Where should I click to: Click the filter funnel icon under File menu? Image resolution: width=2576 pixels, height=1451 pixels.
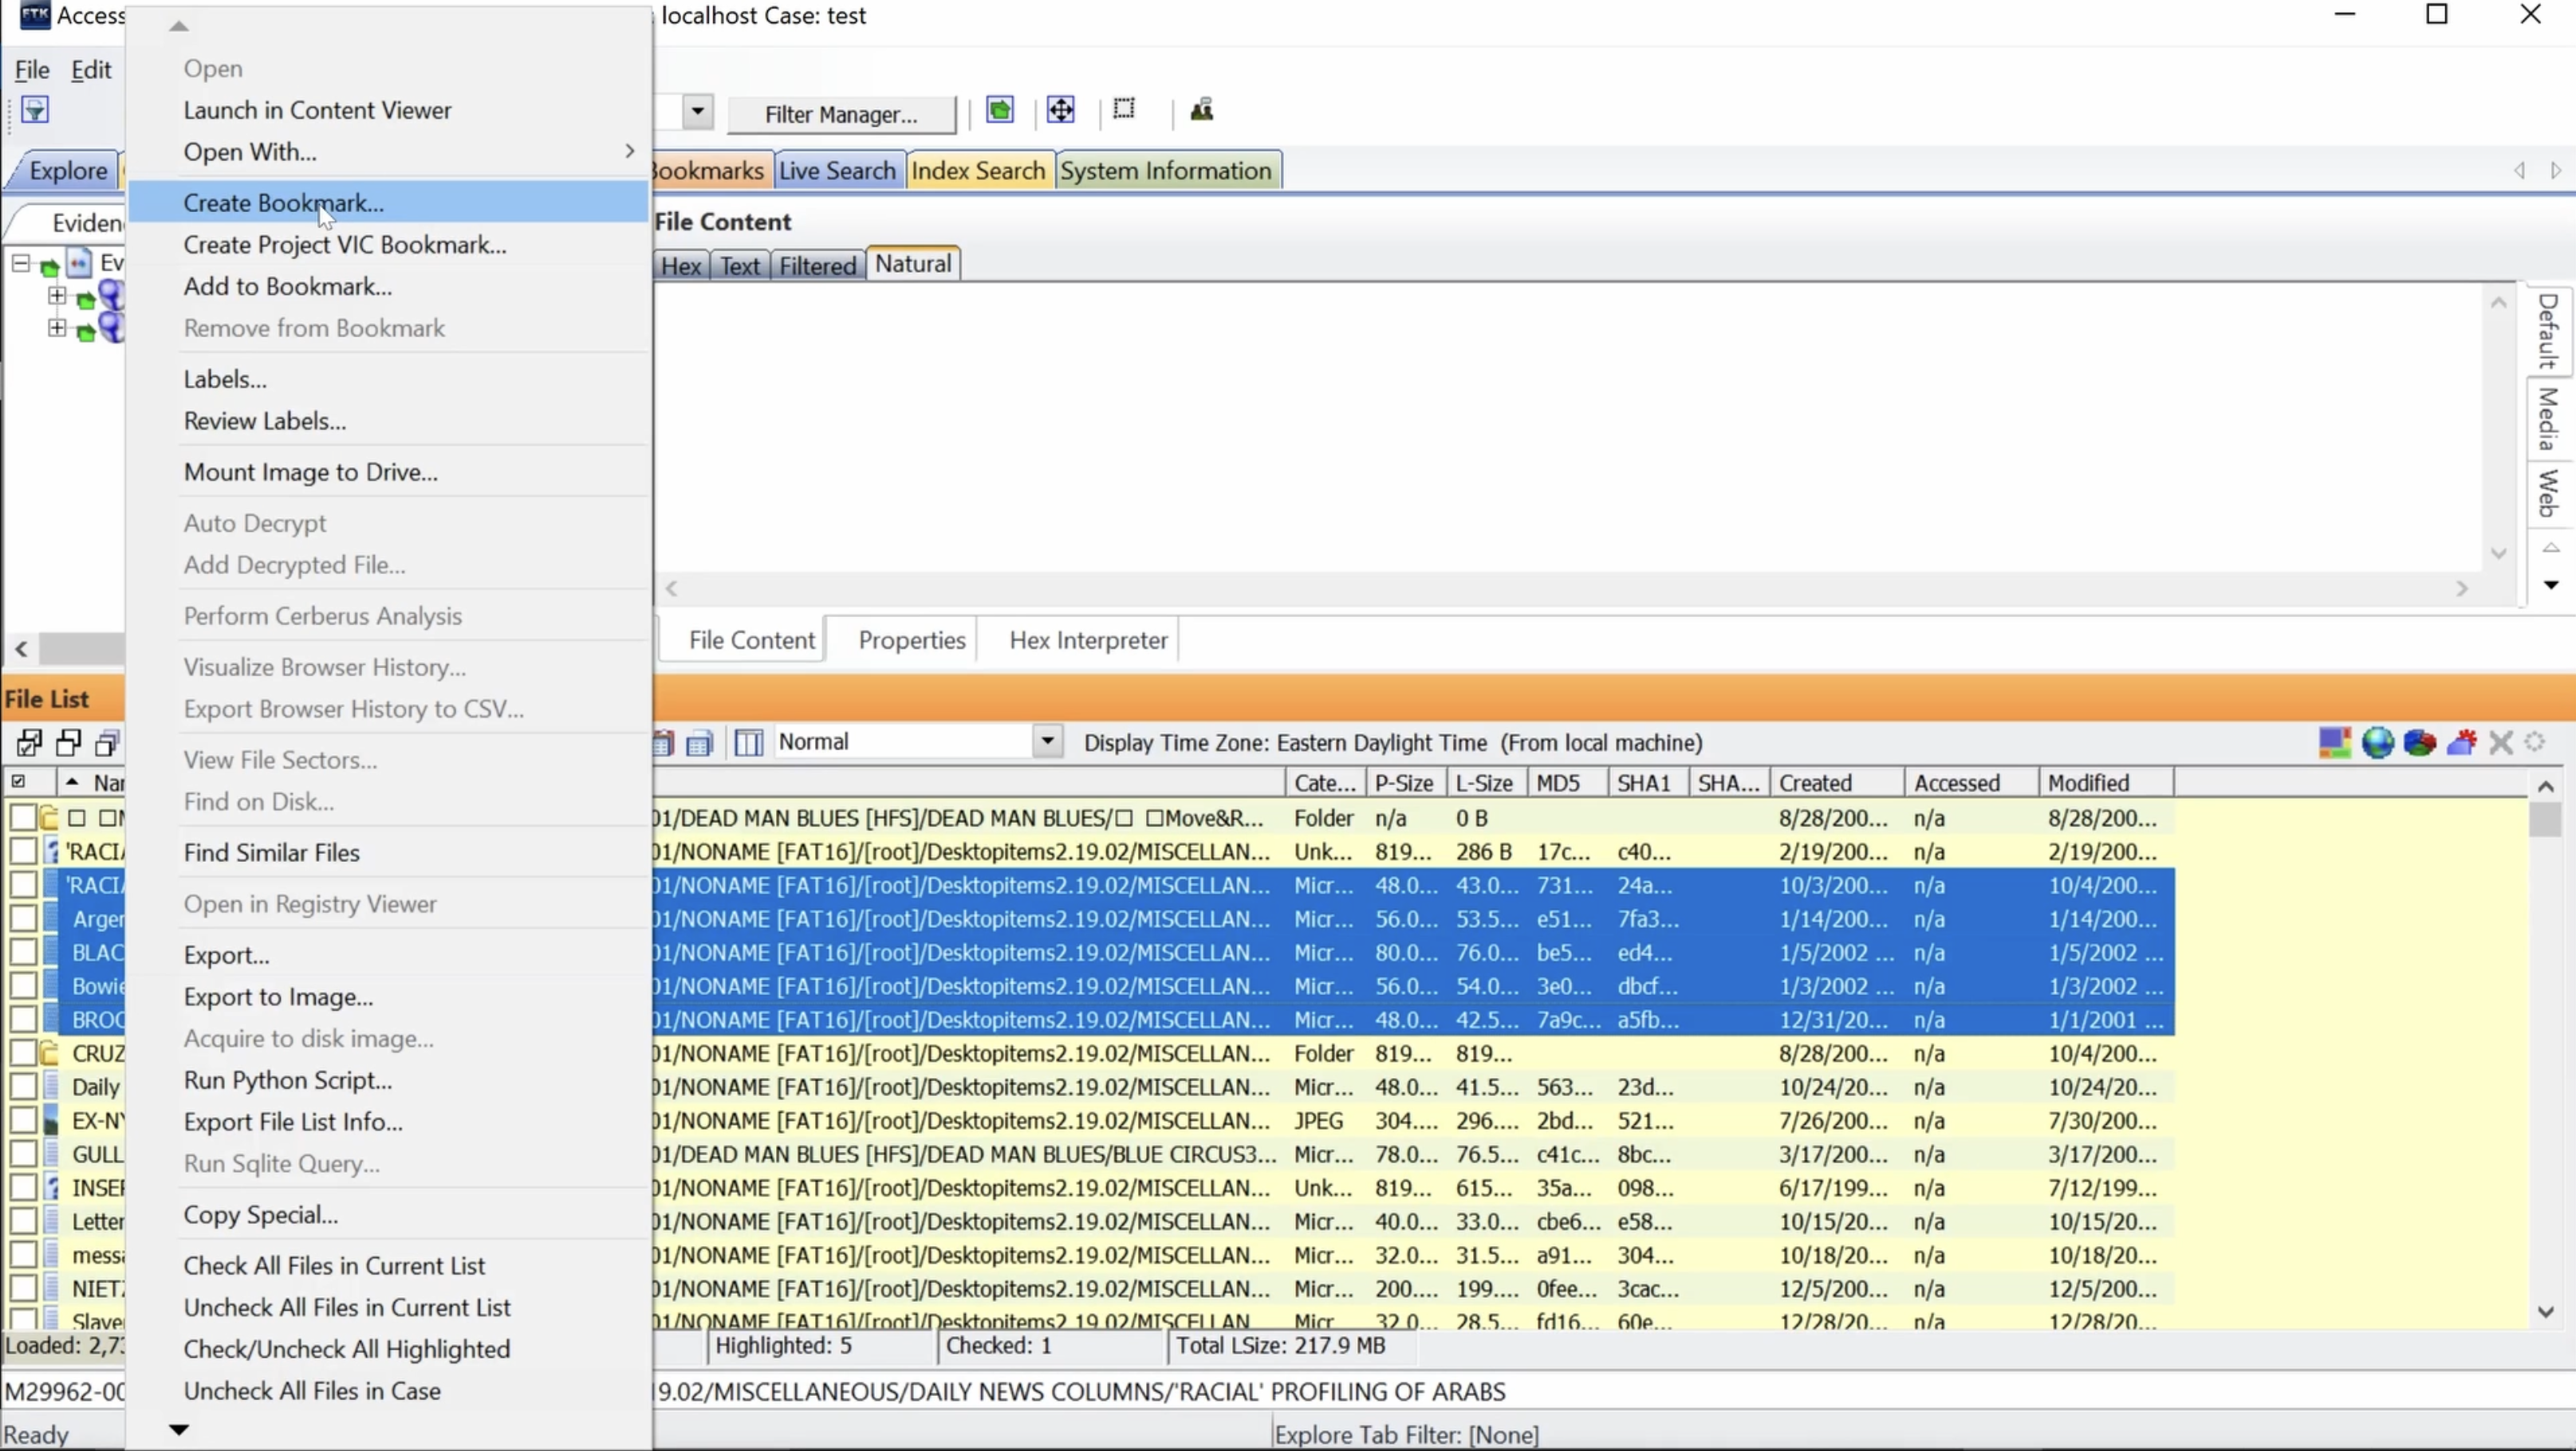[35, 110]
